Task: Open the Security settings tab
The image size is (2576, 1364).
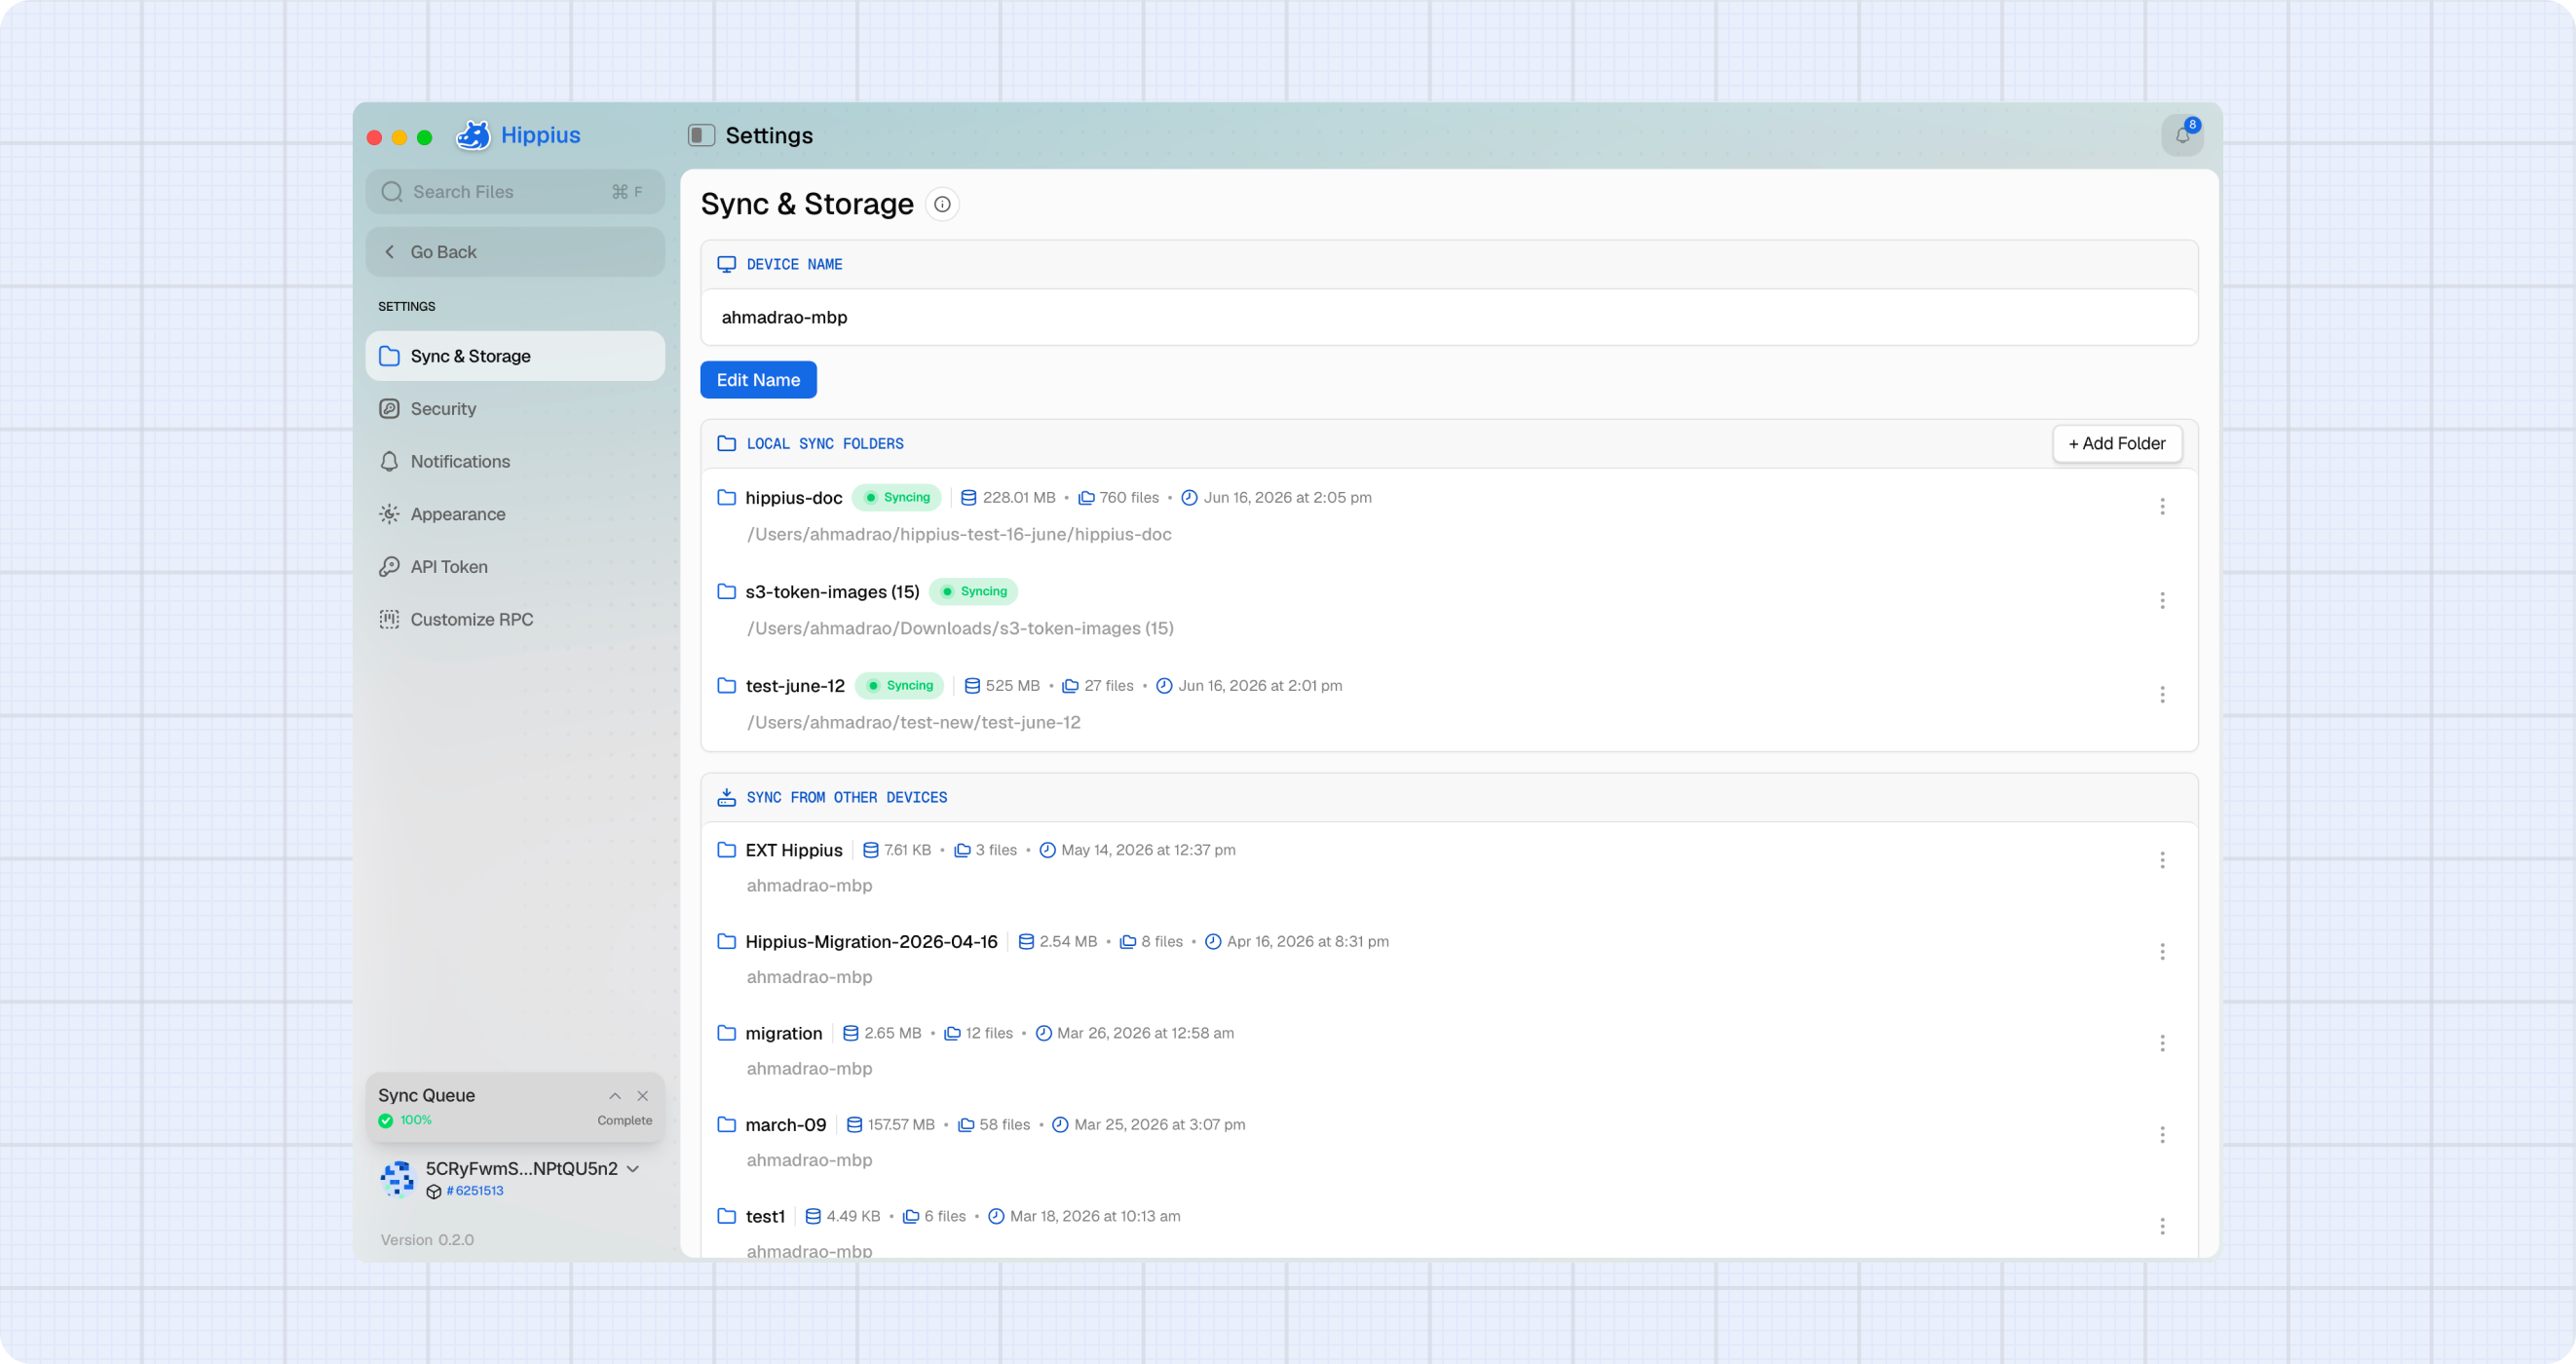Action: pyautogui.click(x=515, y=409)
